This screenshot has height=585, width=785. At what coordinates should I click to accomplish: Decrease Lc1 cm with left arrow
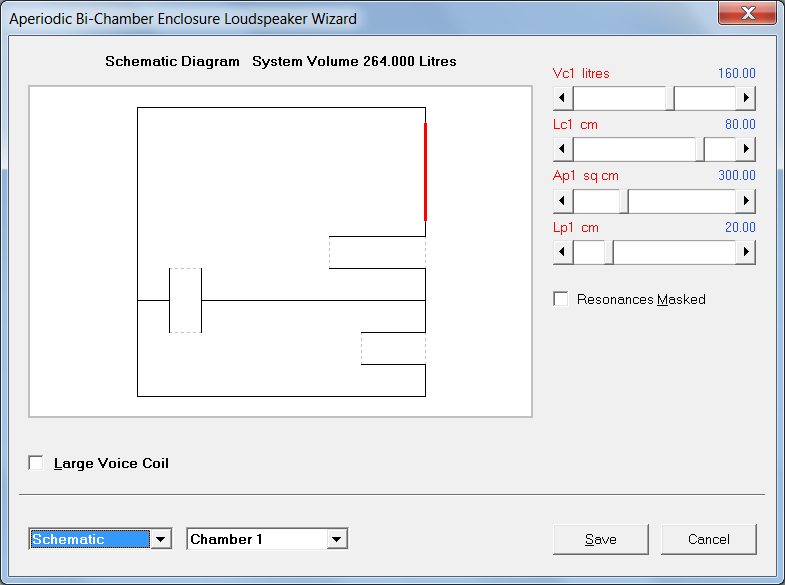(x=563, y=149)
